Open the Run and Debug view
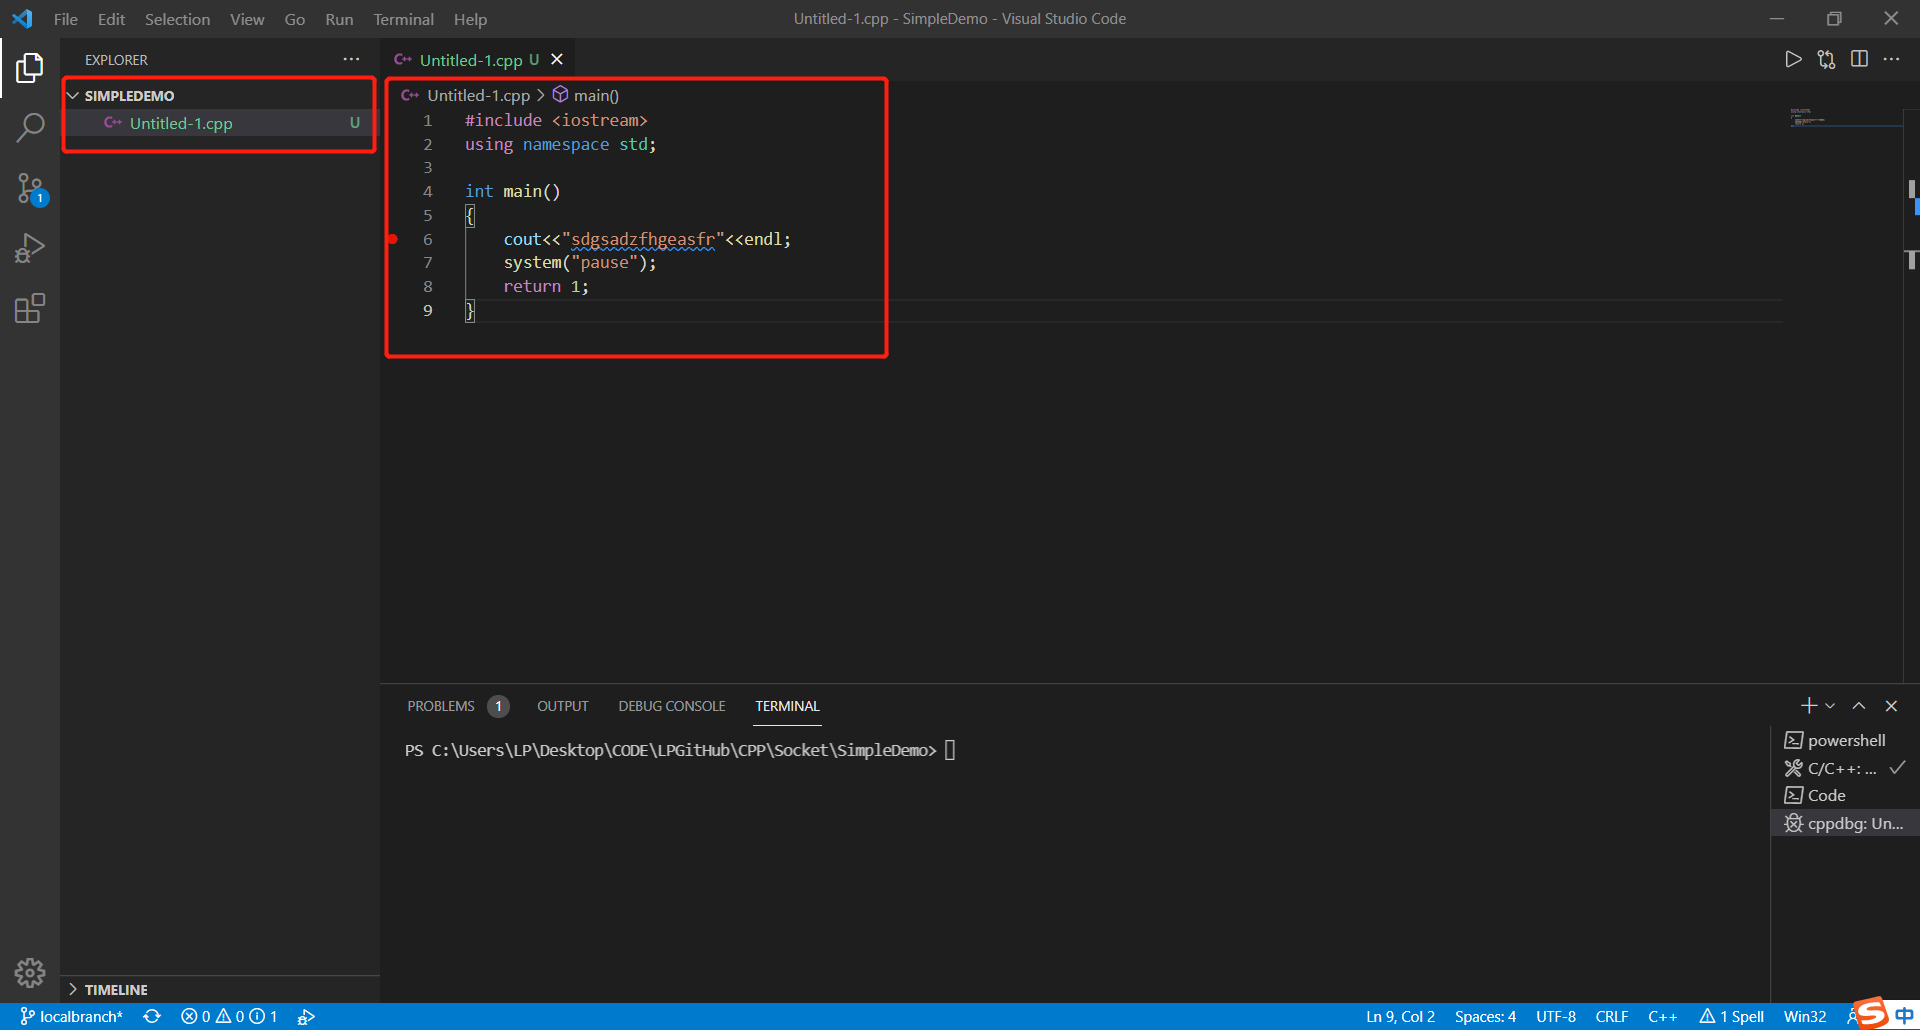The height and width of the screenshot is (1030, 1920). tap(30, 248)
